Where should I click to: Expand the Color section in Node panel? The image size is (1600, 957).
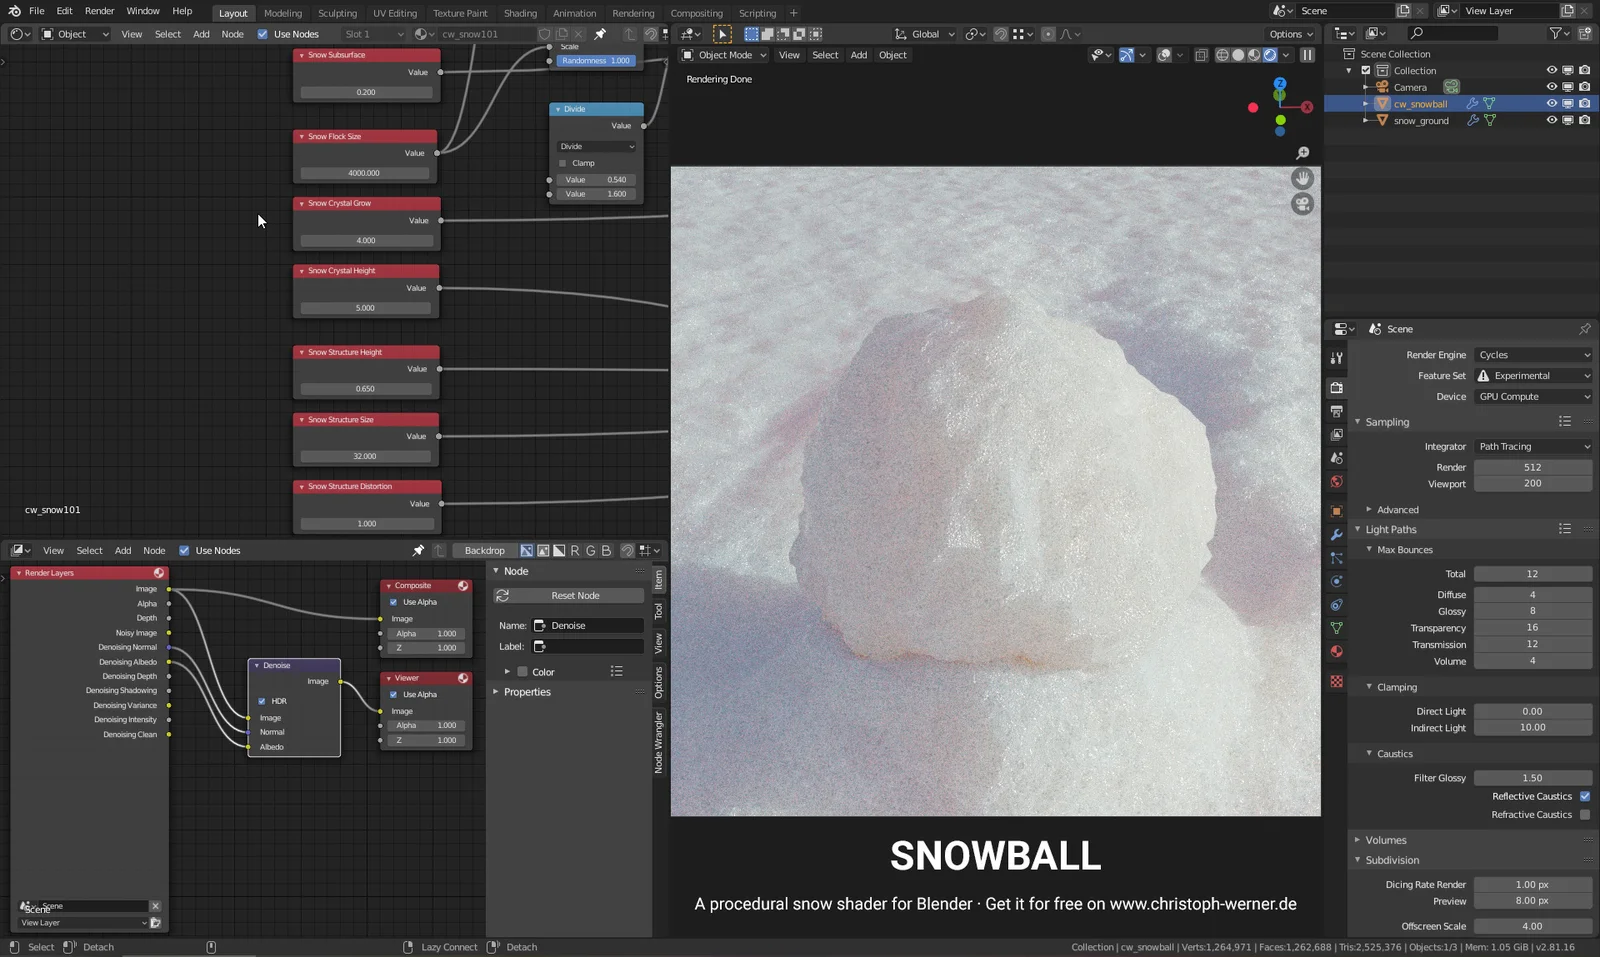507,672
